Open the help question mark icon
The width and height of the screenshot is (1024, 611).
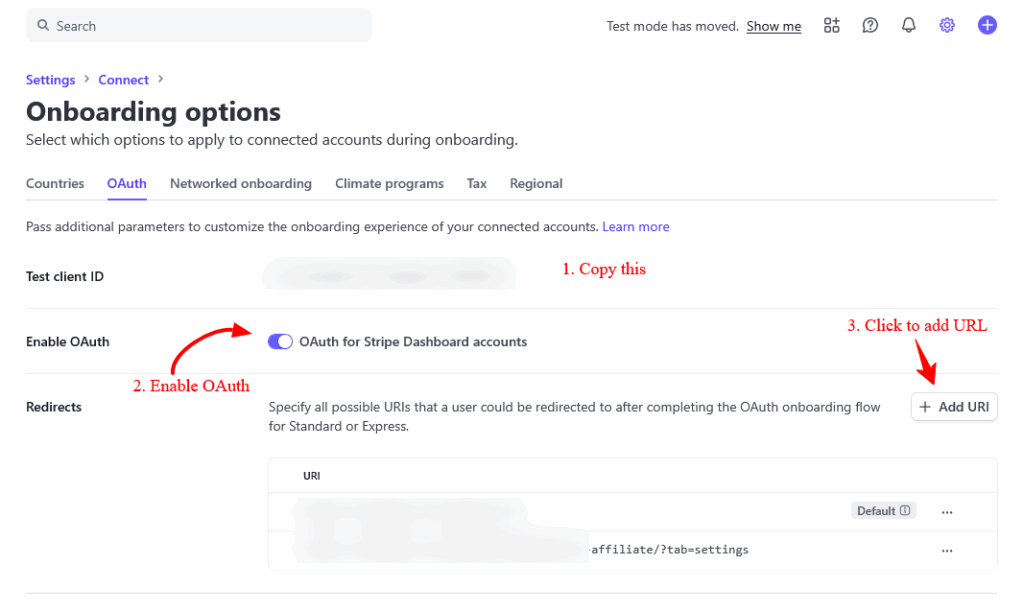tap(870, 26)
